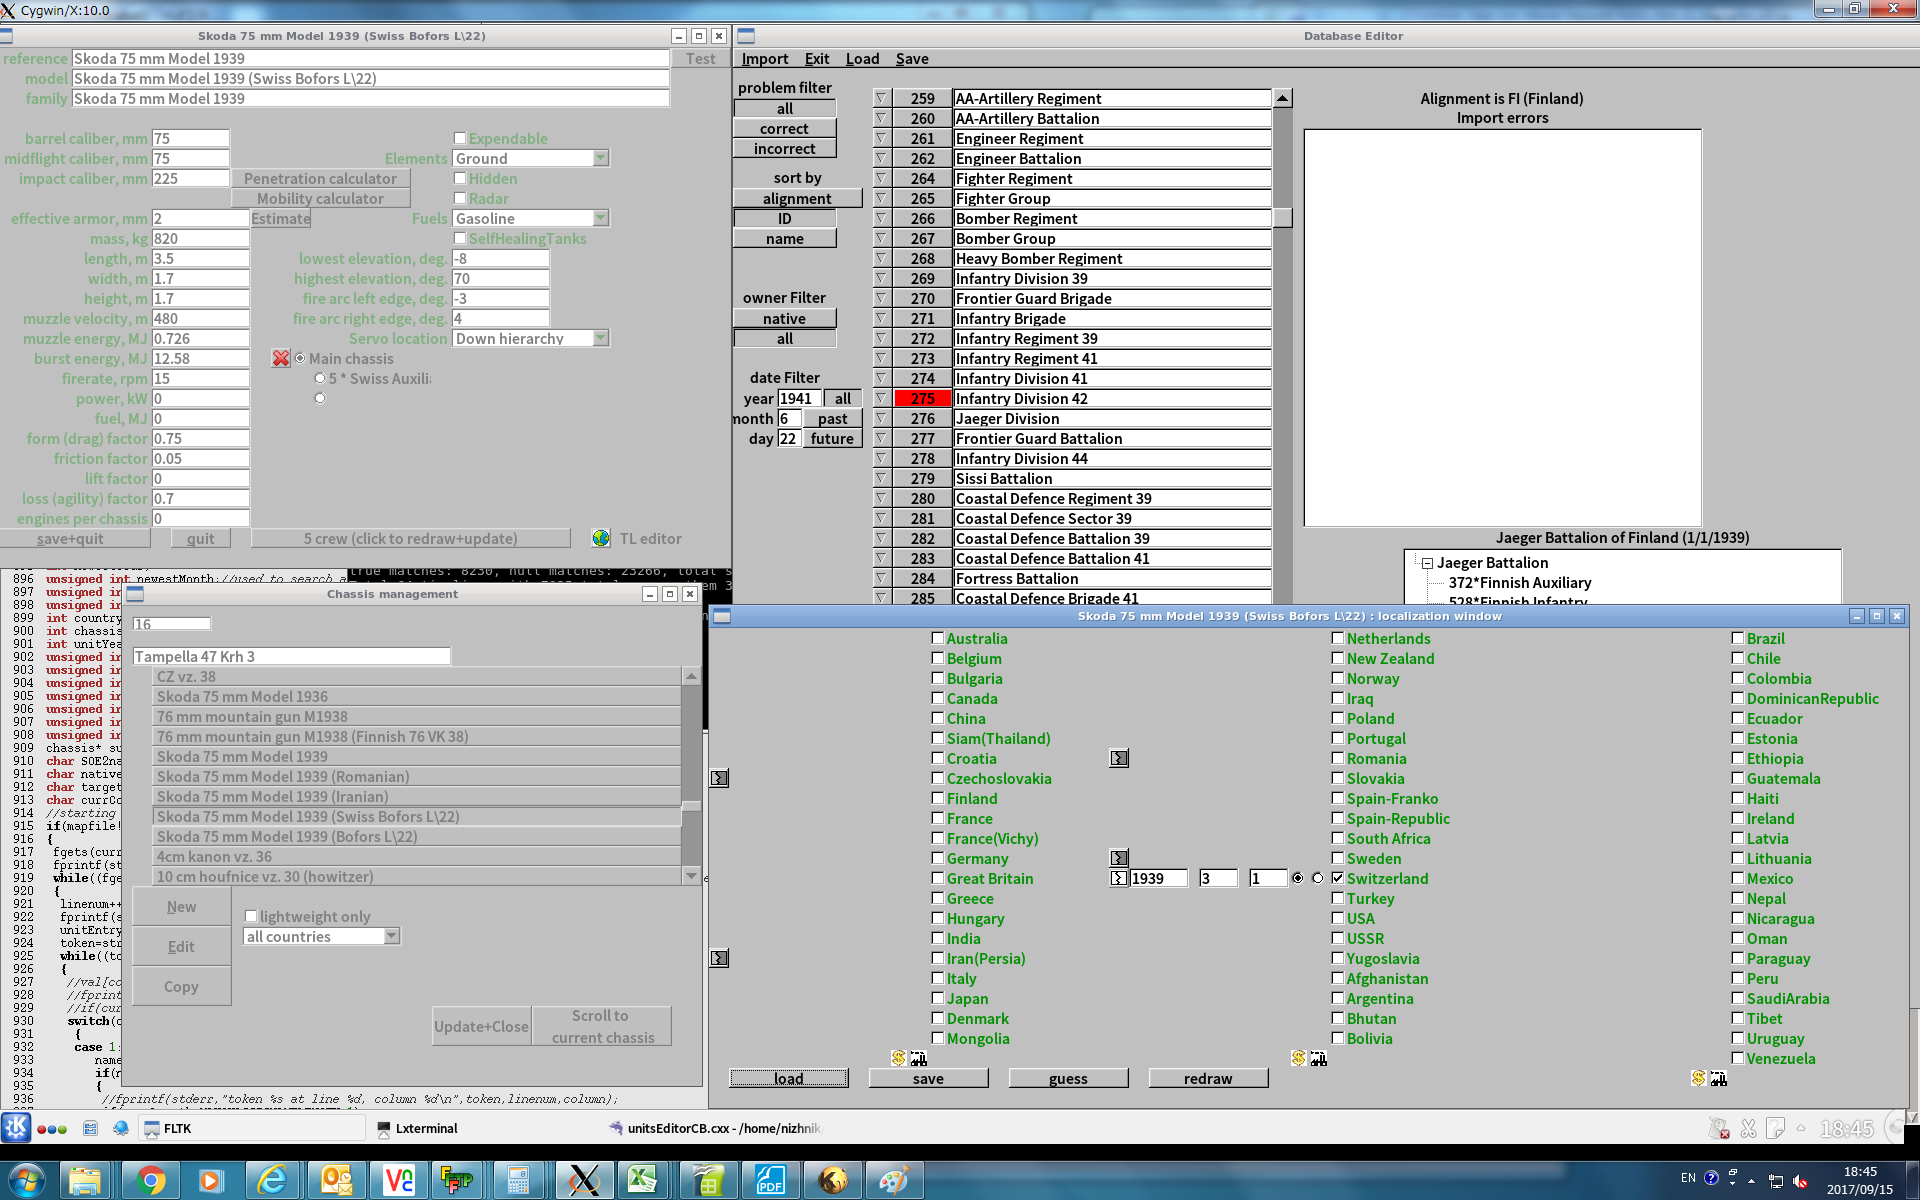Open Excel from the Windows taskbar
Viewport: 1920px width, 1200px height.
pos(642,1181)
